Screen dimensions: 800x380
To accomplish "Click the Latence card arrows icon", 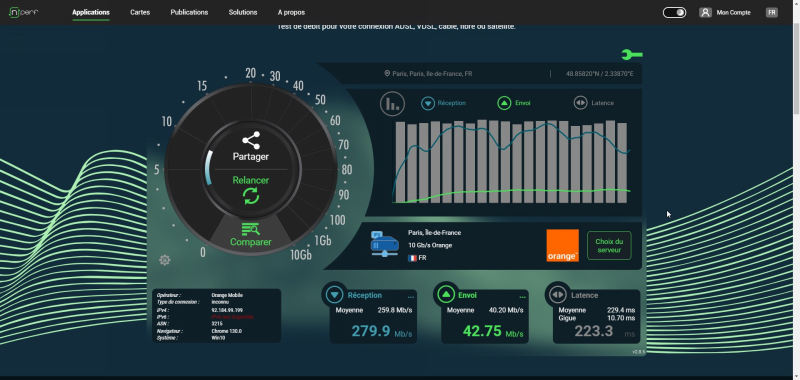I will click(557, 294).
